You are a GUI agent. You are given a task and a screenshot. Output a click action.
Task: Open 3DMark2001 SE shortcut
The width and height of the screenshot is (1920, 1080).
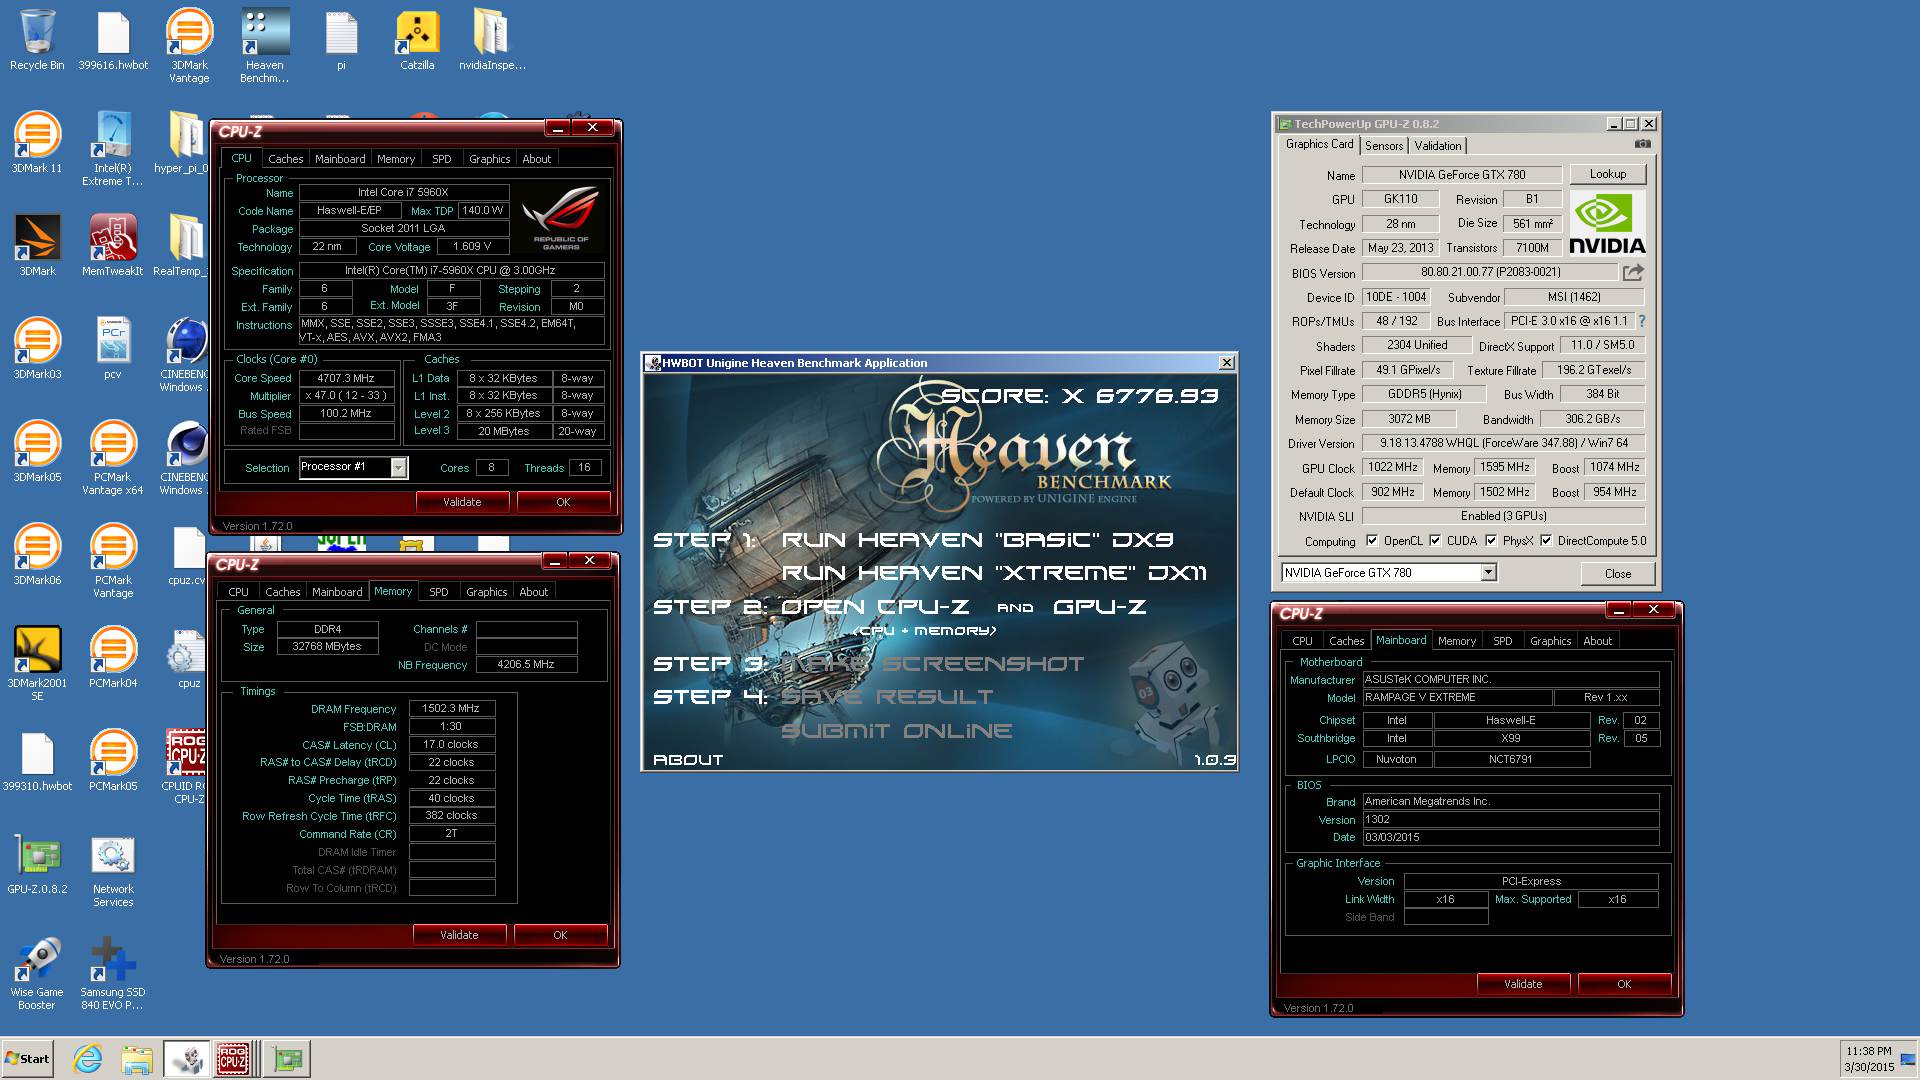37,664
